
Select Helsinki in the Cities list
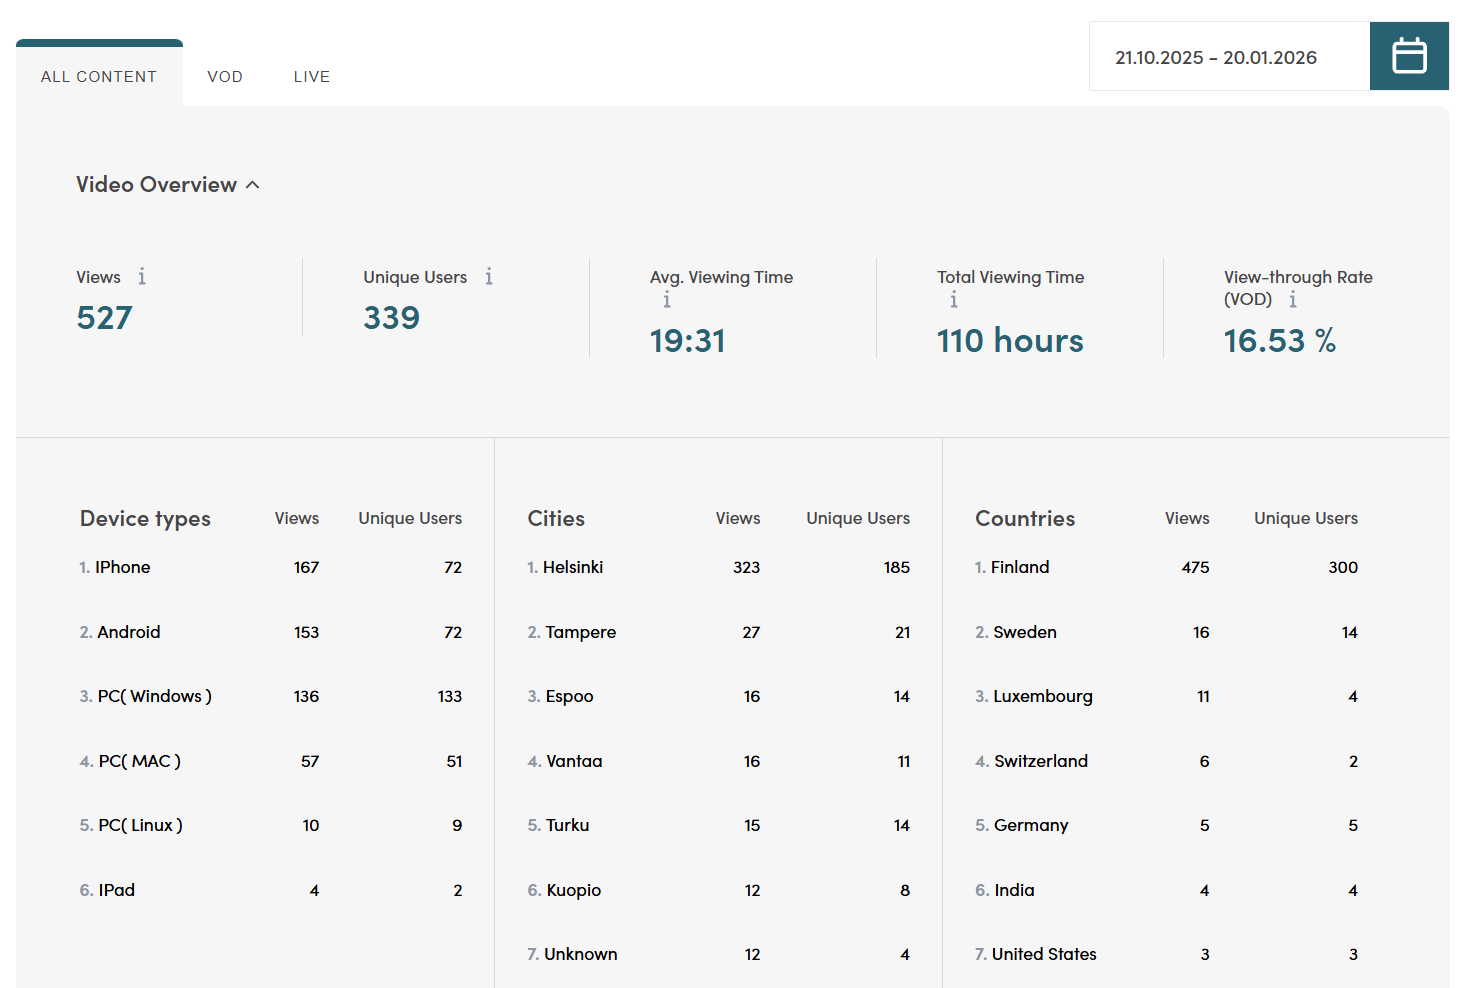tap(574, 567)
